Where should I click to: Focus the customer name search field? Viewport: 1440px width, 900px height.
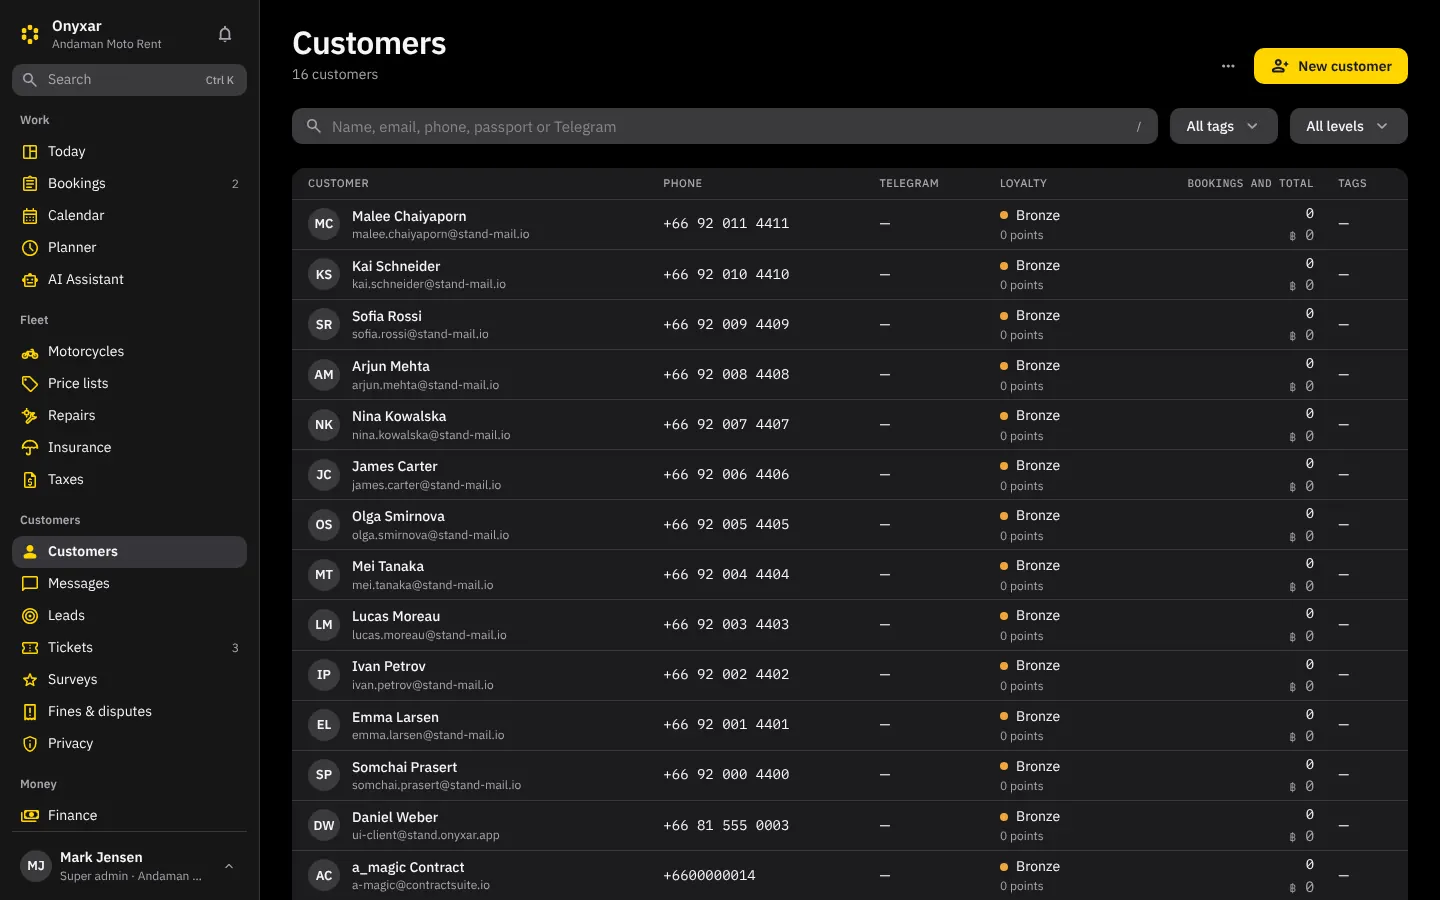click(725, 126)
